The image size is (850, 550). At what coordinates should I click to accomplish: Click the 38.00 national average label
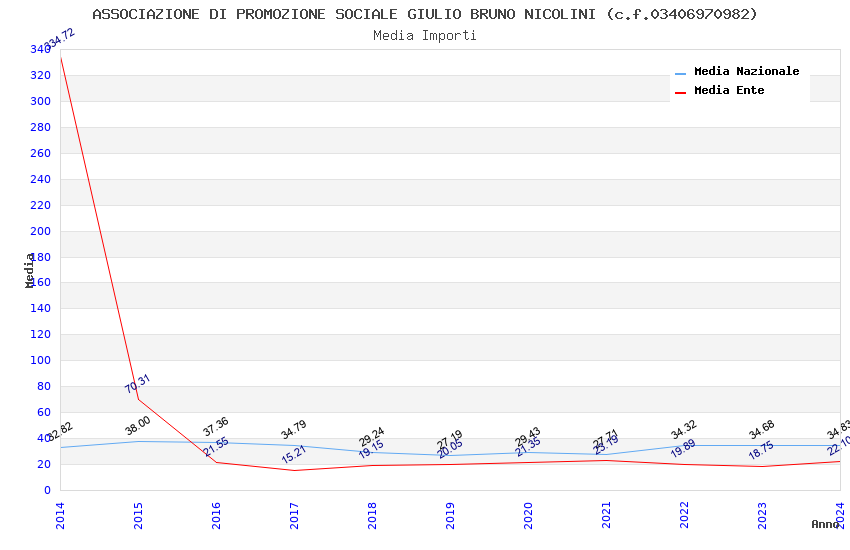[138, 426]
